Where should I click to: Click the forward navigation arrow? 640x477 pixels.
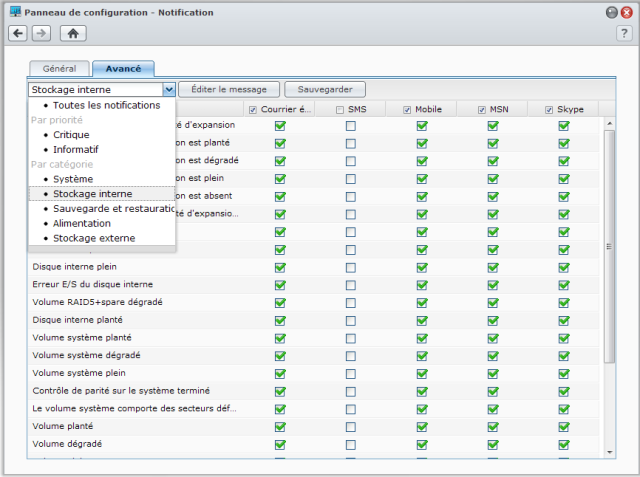40,33
